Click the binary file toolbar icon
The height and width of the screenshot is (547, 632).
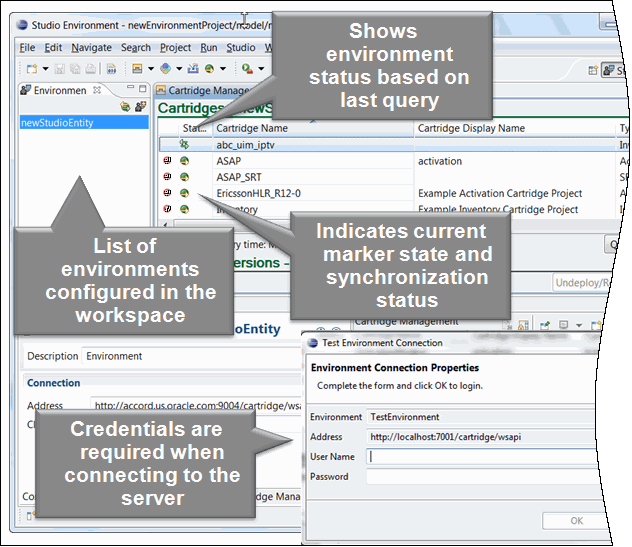click(112, 69)
